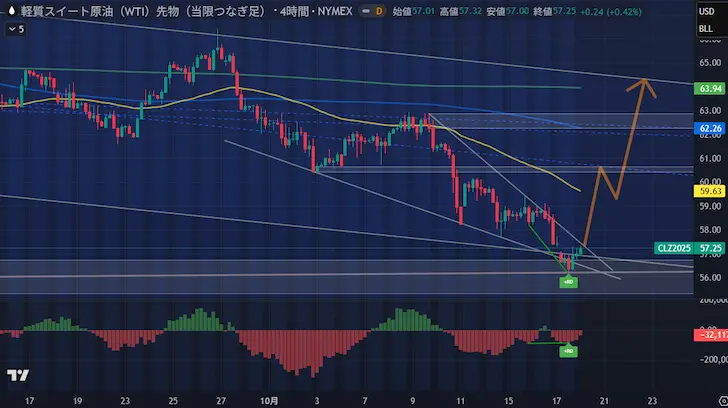This screenshot has height=408, width=728.
Task: Open the BLL unit dropdown
Action: pyautogui.click(x=709, y=29)
